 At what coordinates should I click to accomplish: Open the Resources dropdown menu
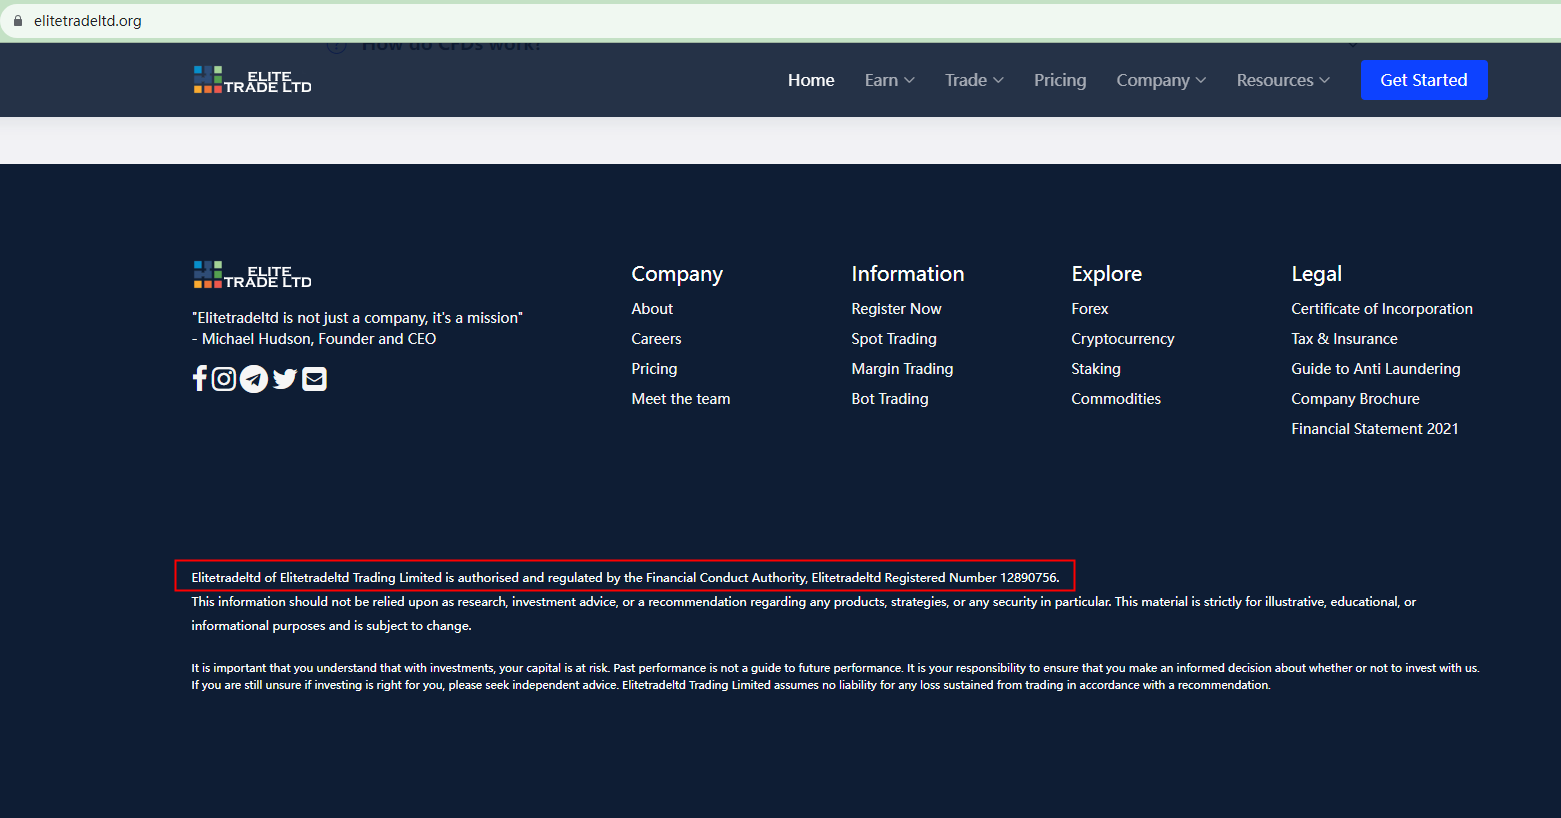[x=1283, y=80]
